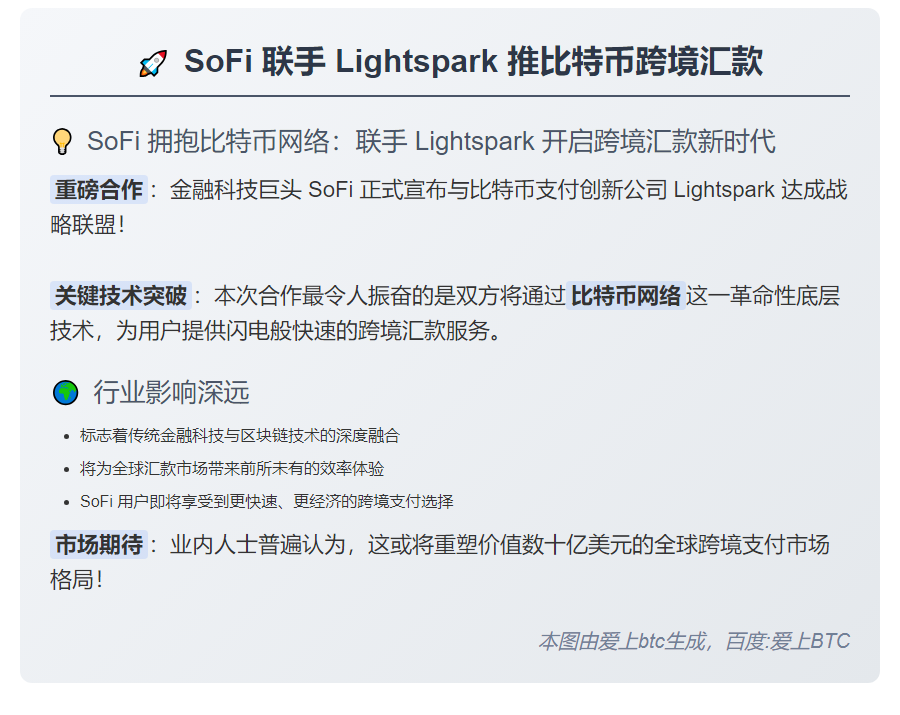
Task: Click the rocket emoji in the title
Action: point(153,64)
